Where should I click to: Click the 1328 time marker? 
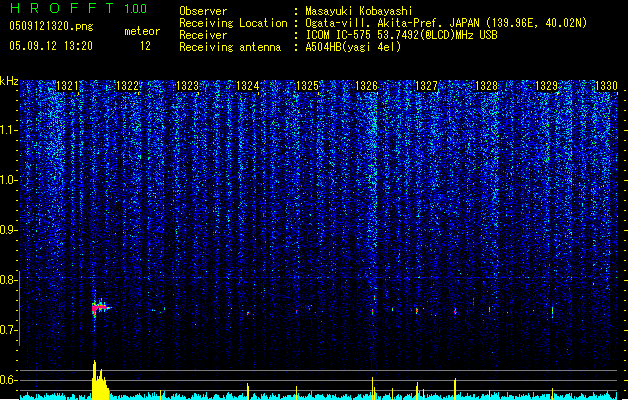[x=487, y=86]
